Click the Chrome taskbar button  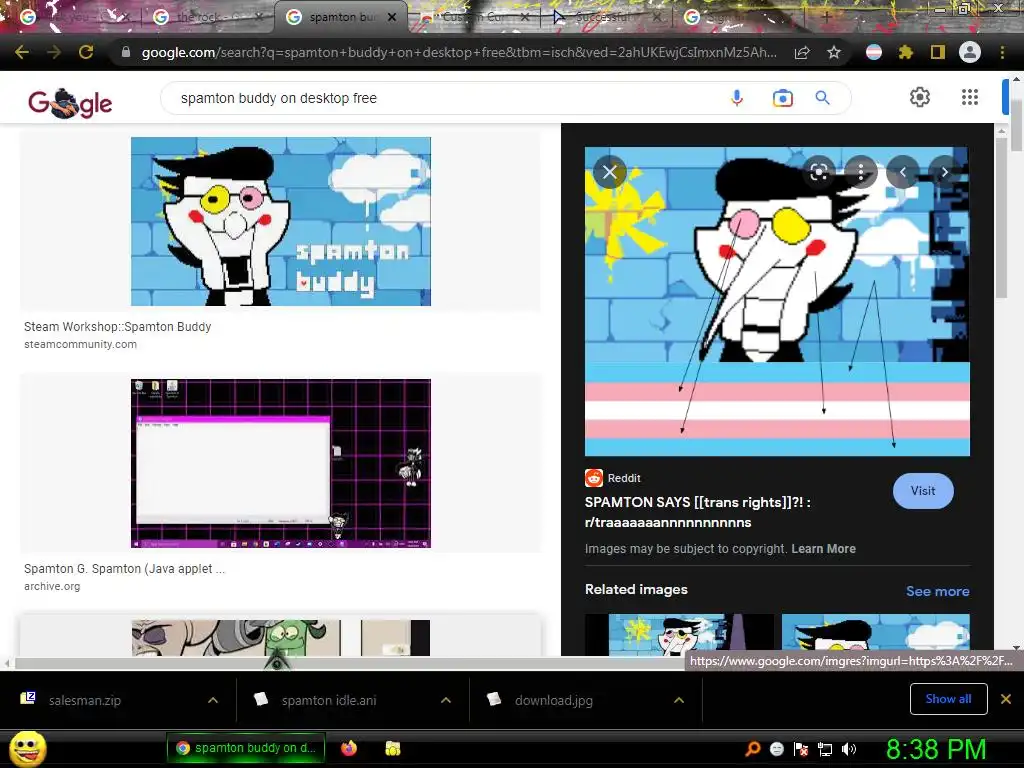245,748
